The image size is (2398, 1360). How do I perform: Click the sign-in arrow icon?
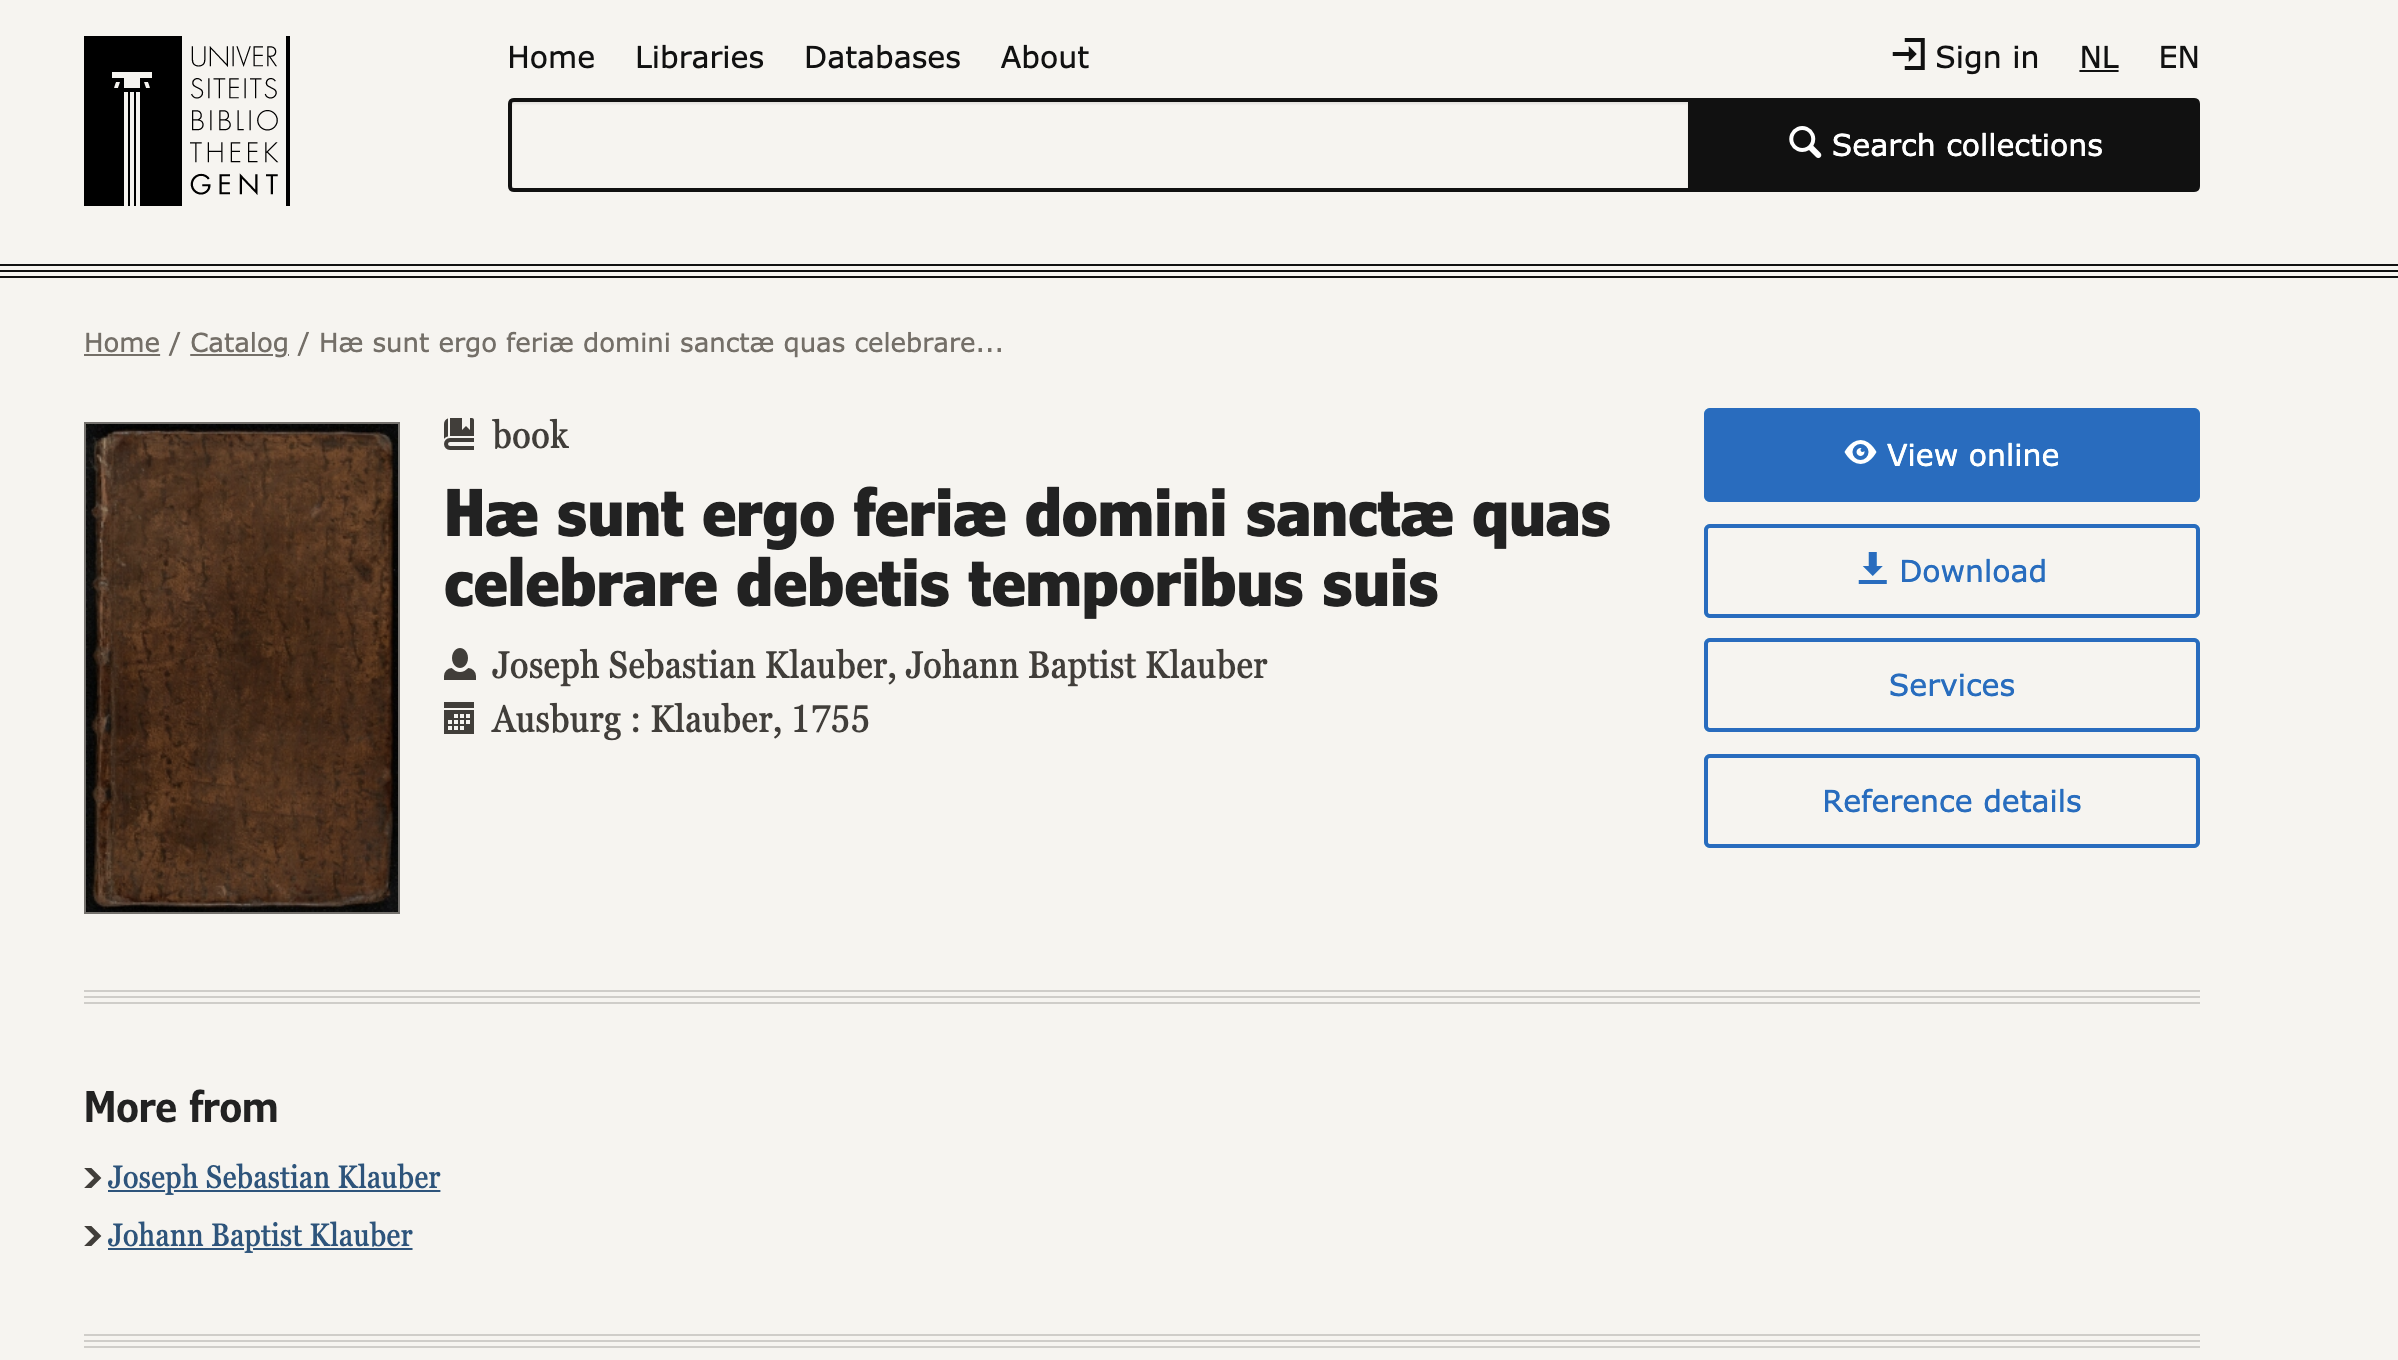coord(1908,55)
